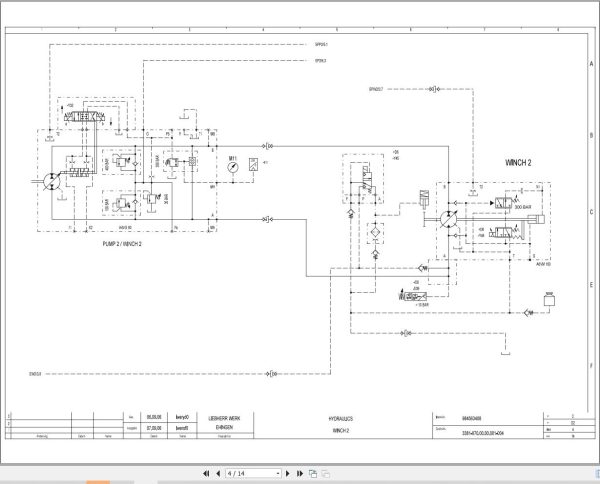Jump to the last page

tap(300, 474)
